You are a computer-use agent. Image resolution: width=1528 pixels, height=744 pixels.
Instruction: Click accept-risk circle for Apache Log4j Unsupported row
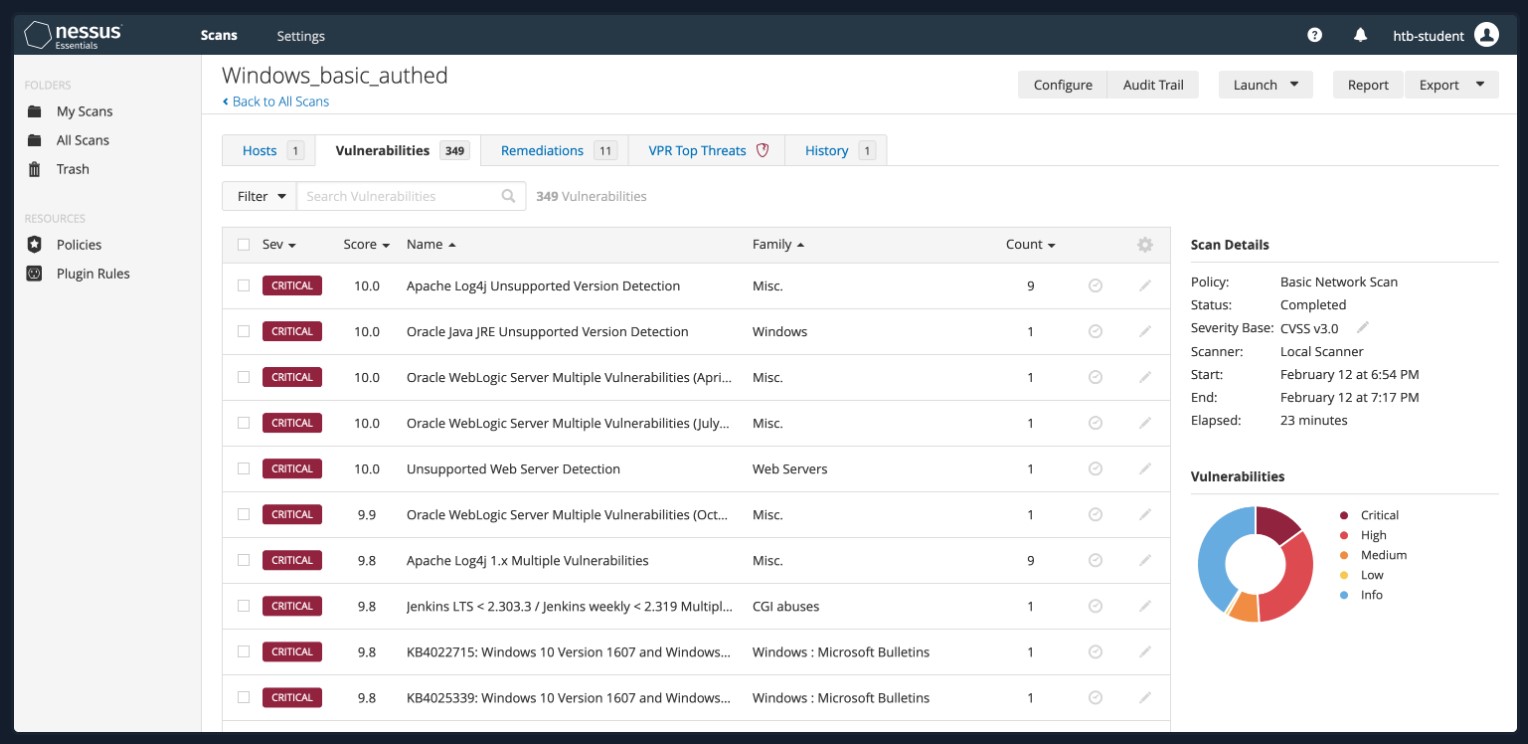pos(1095,285)
